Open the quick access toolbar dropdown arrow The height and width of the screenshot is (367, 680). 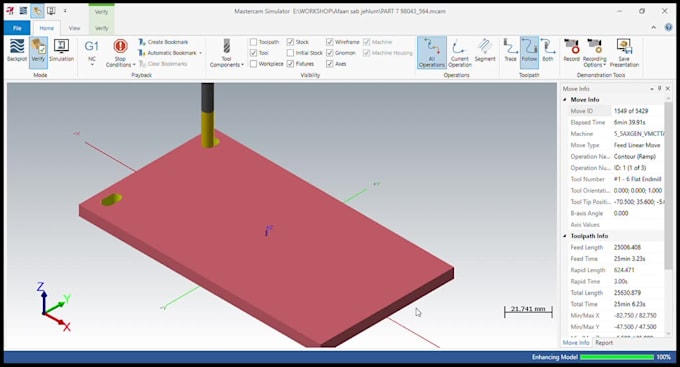pos(65,11)
